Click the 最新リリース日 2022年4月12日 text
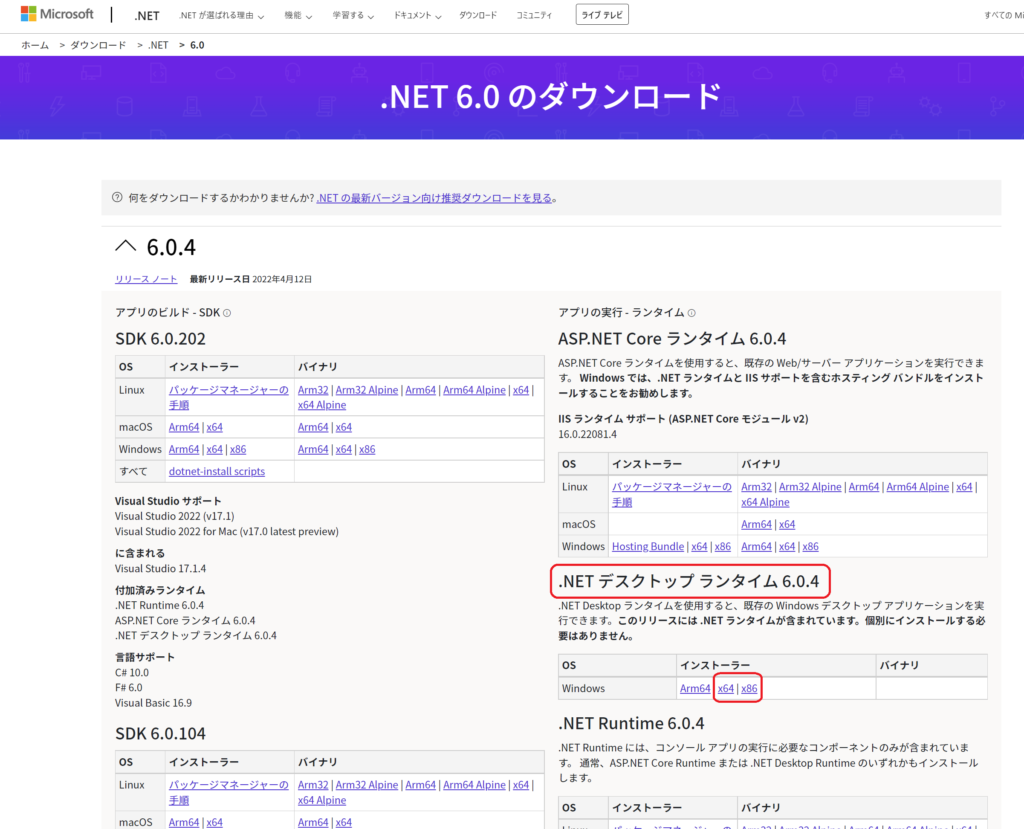 [x=251, y=279]
